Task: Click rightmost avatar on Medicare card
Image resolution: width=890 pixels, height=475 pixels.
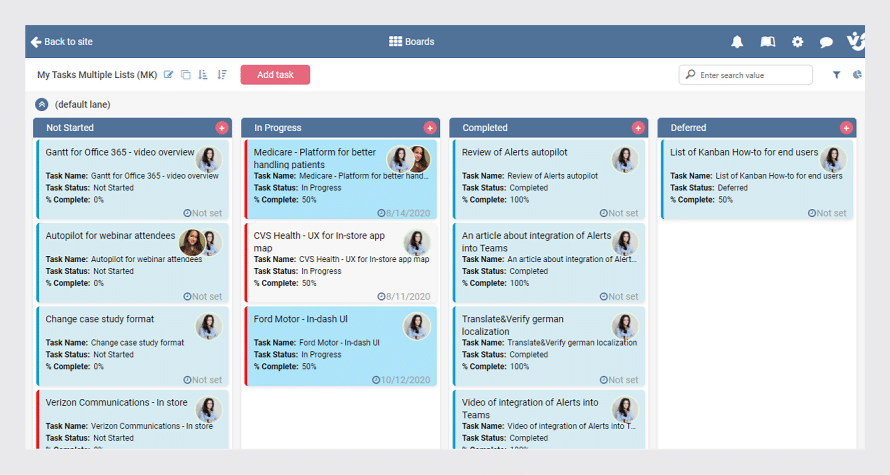Action: (419, 159)
